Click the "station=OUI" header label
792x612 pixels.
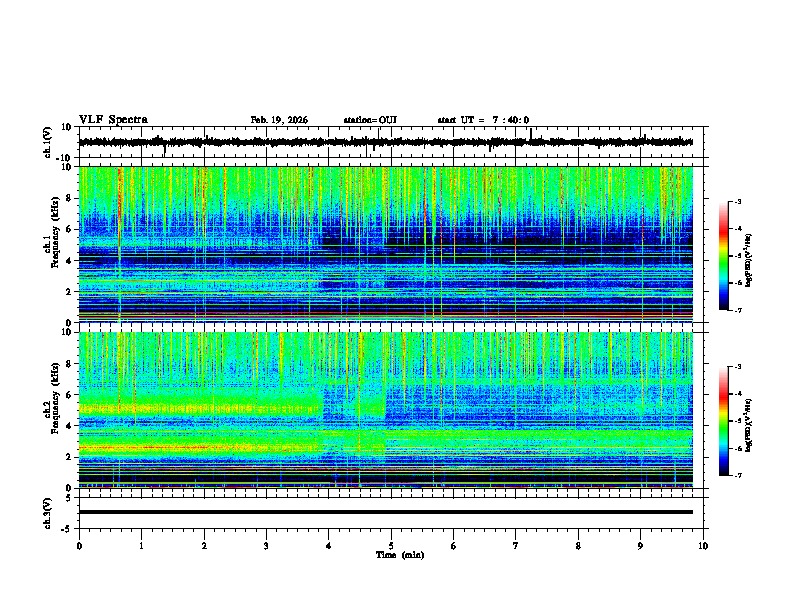[x=370, y=120]
